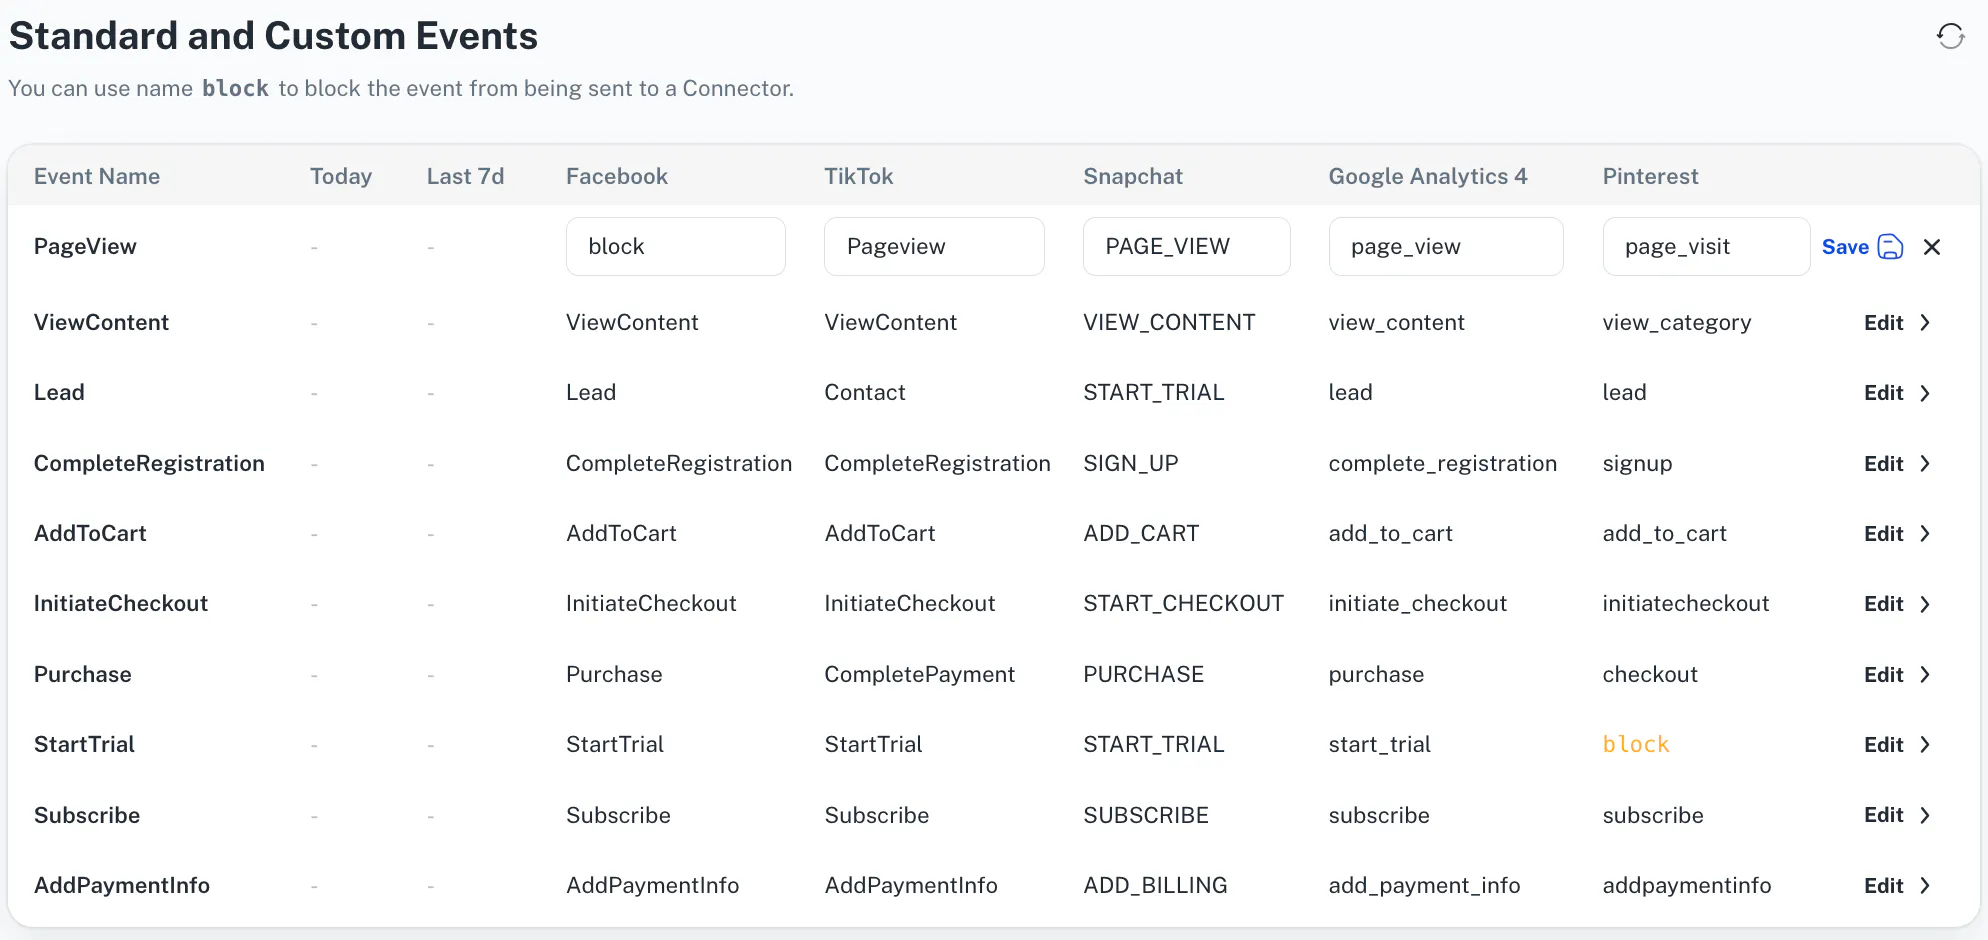Viewport: 1988px width, 940px height.
Task: Edit the Purchase event row
Action: click(1883, 675)
